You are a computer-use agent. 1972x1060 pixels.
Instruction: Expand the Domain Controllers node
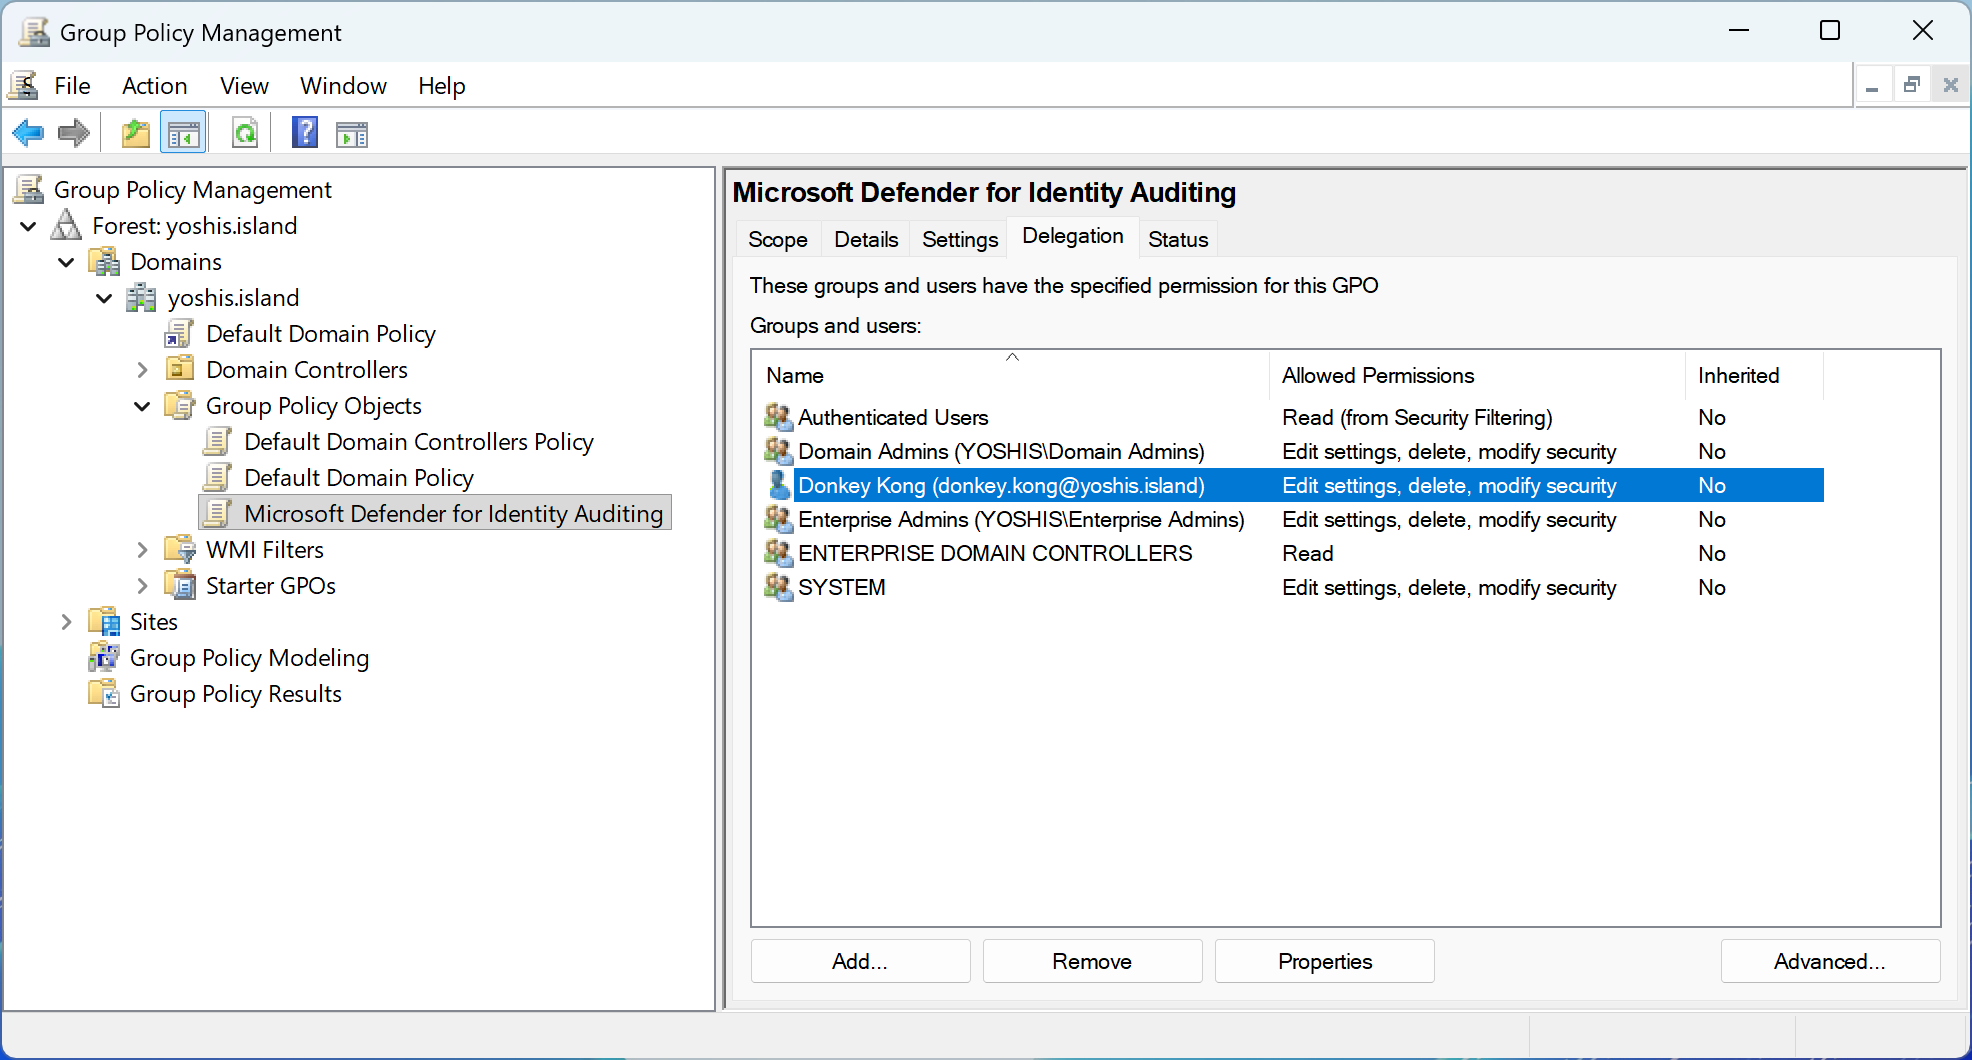(142, 371)
